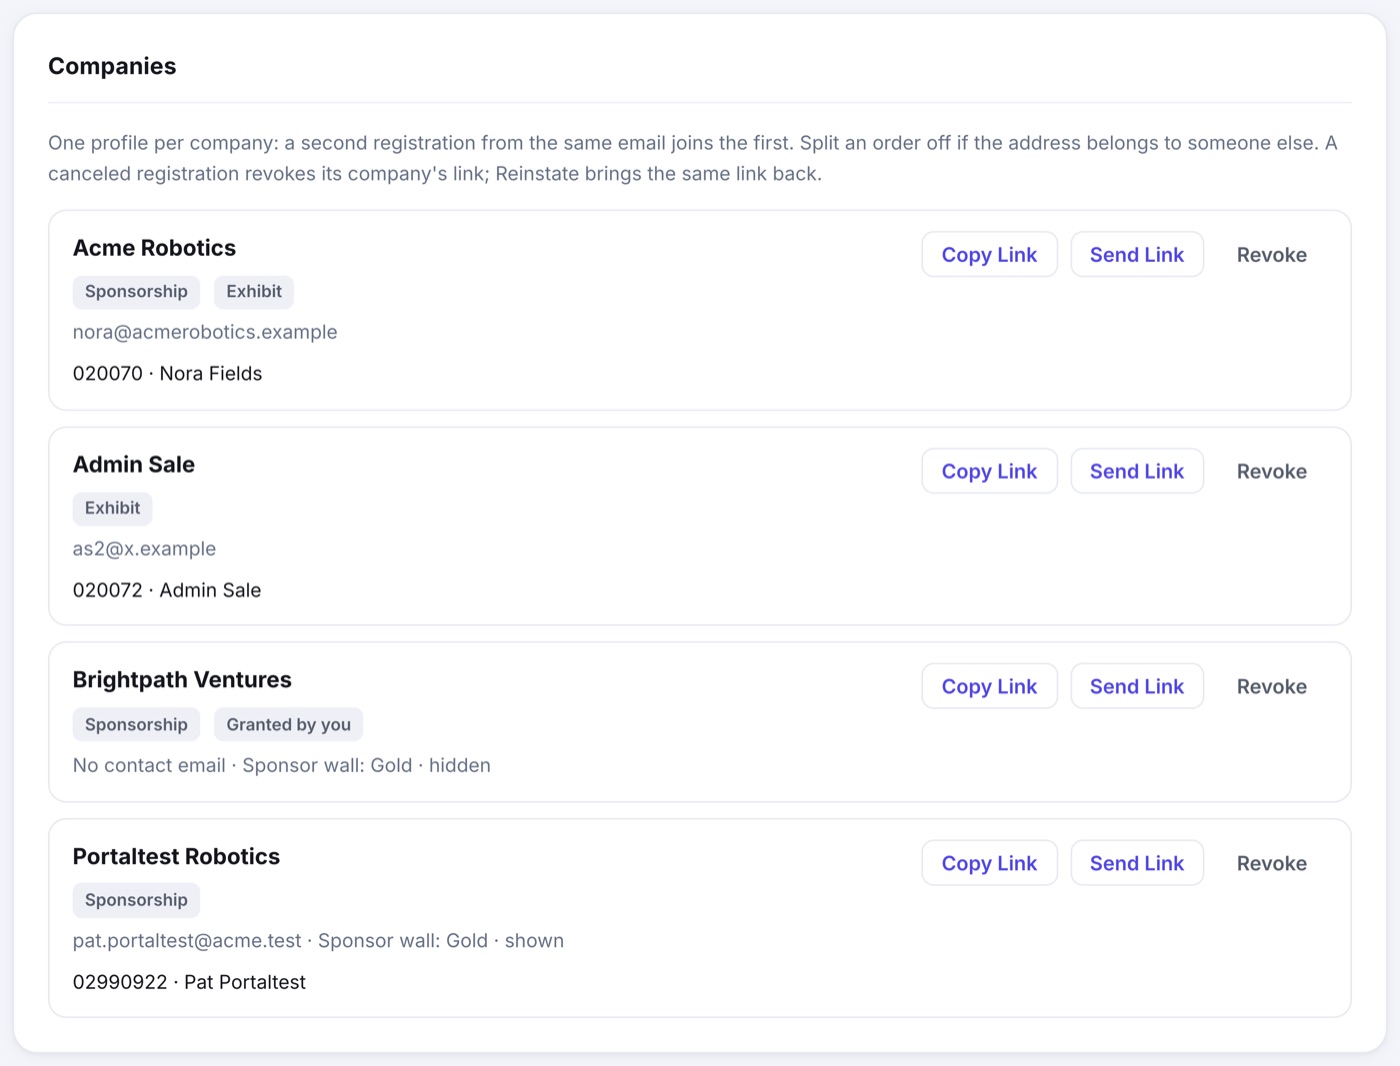This screenshot has height=1066, width=1400.
Task: Copy the Portaltest Robotics link
Action: point(989,863)
